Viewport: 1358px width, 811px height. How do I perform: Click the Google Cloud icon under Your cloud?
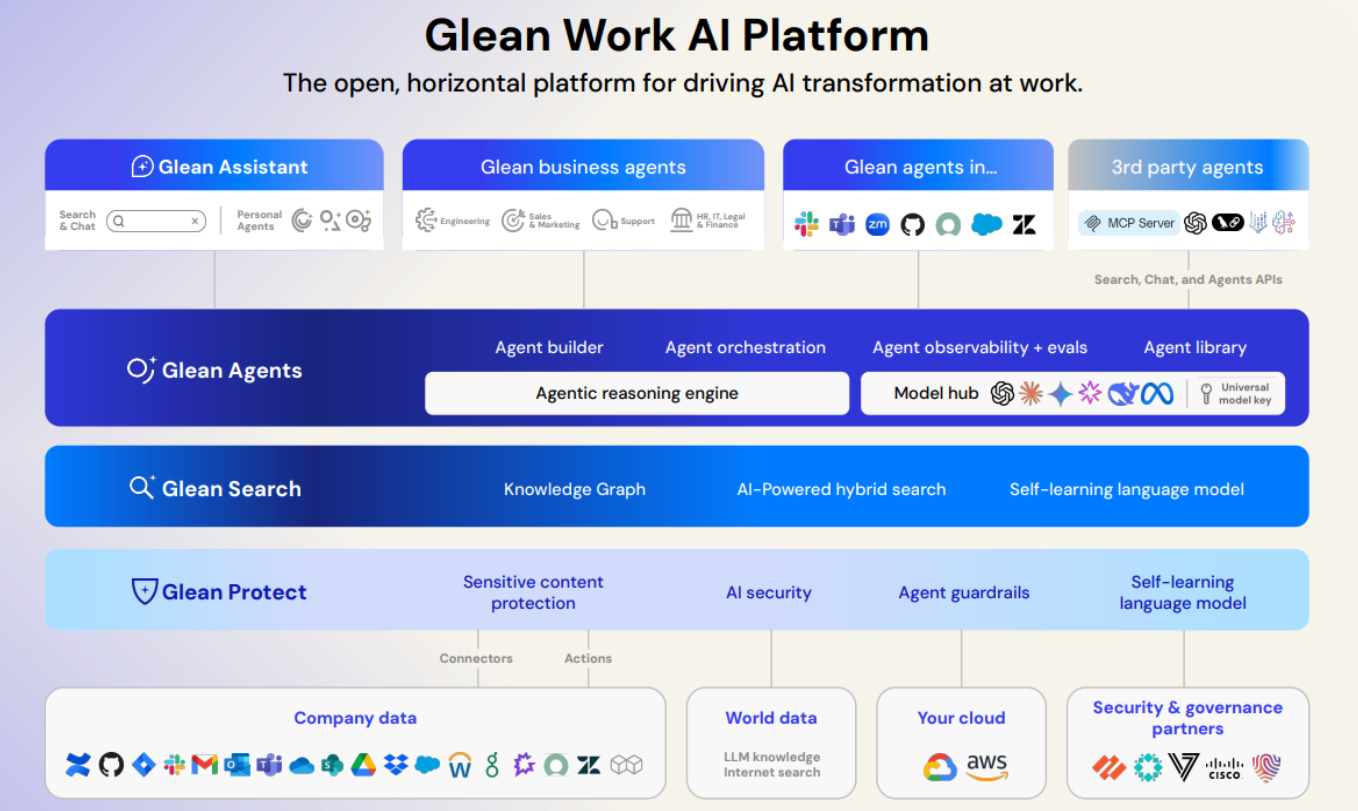(940, 767)
